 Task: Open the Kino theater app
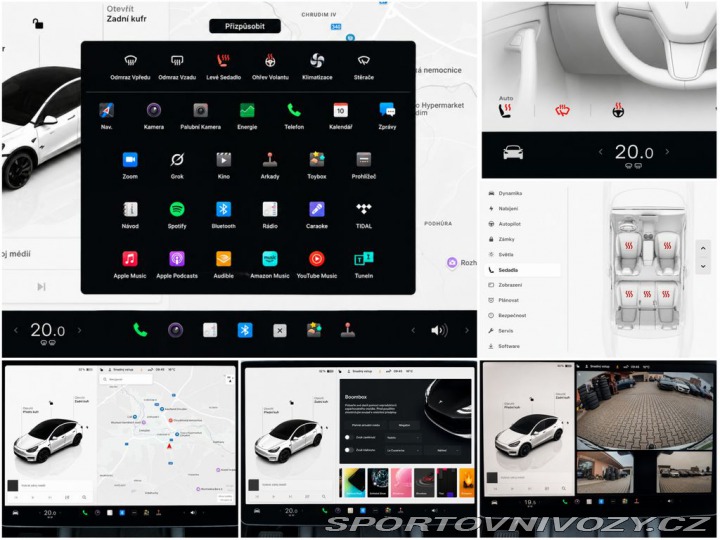click(x=224, y=160)
